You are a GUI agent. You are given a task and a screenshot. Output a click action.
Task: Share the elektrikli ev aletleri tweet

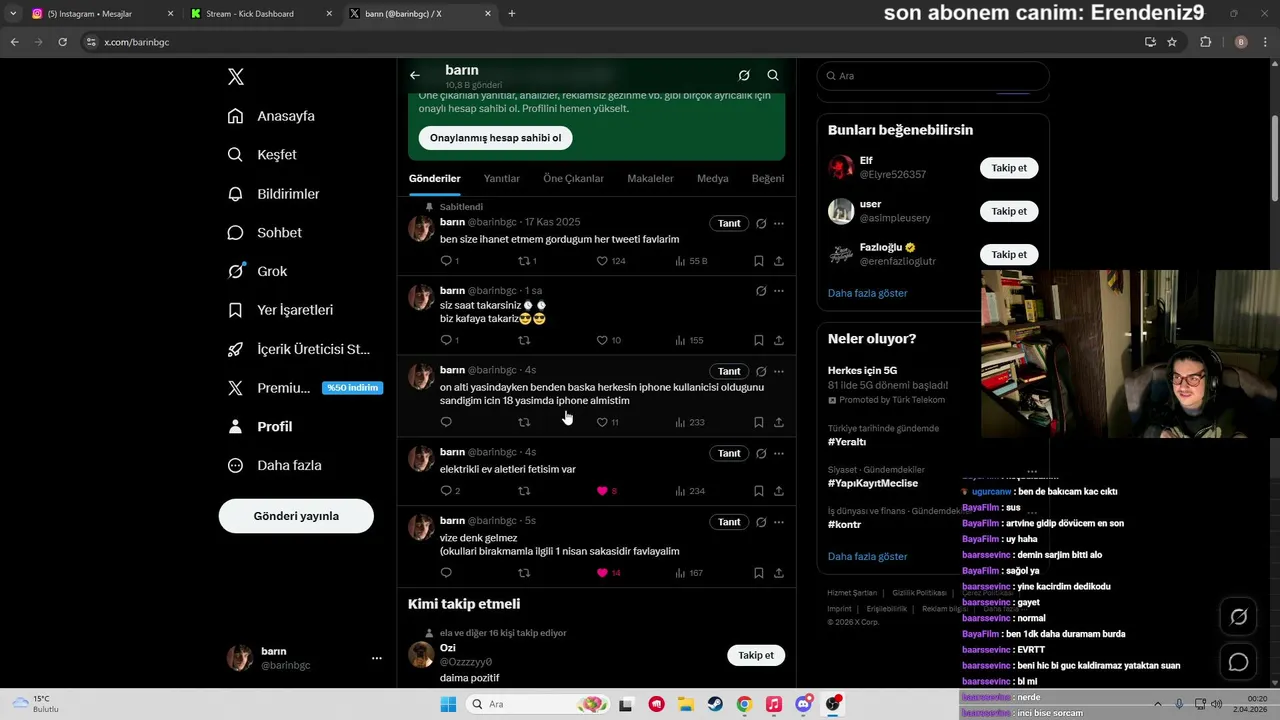[779, 491]
